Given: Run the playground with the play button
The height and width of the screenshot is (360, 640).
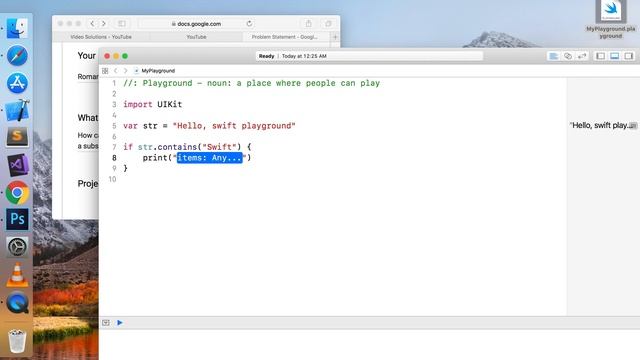Looking at the screenshot, I should [x=120, y=322].
